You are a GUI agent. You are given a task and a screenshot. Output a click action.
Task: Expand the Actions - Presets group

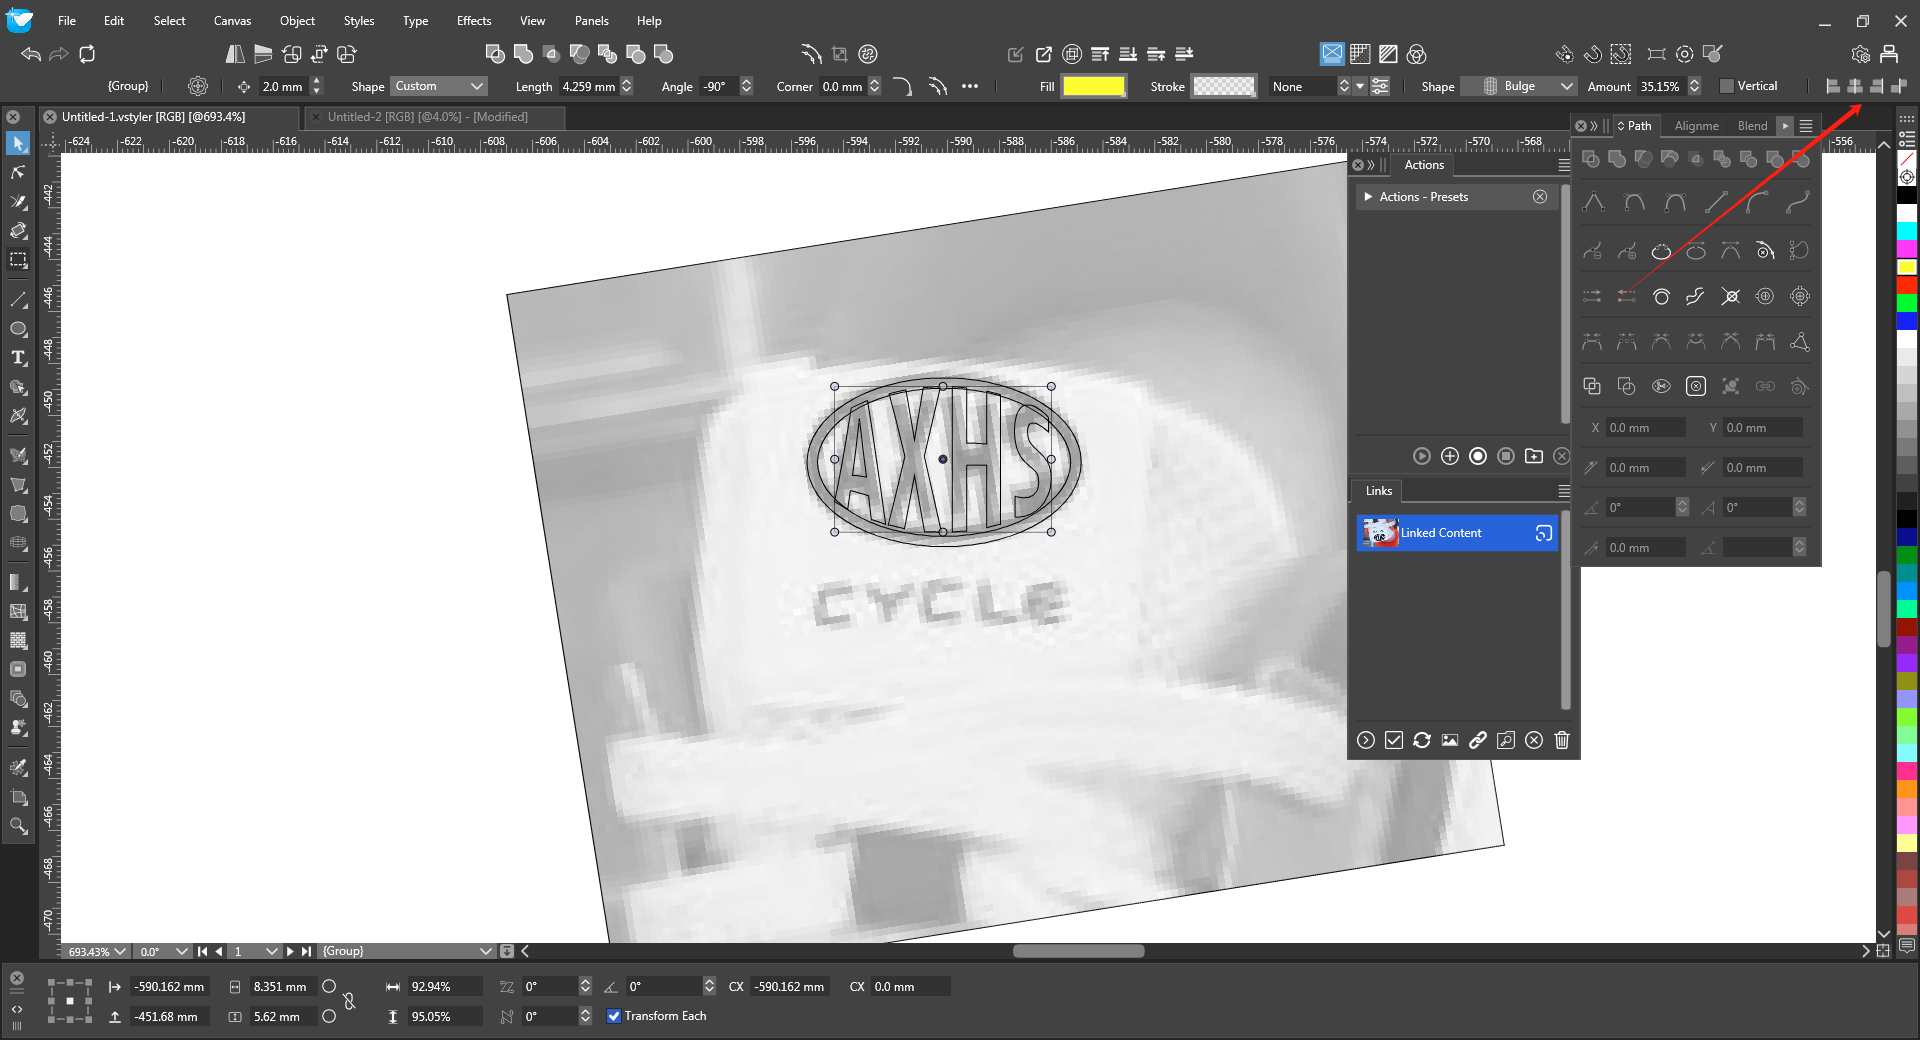pos(1368,197)
